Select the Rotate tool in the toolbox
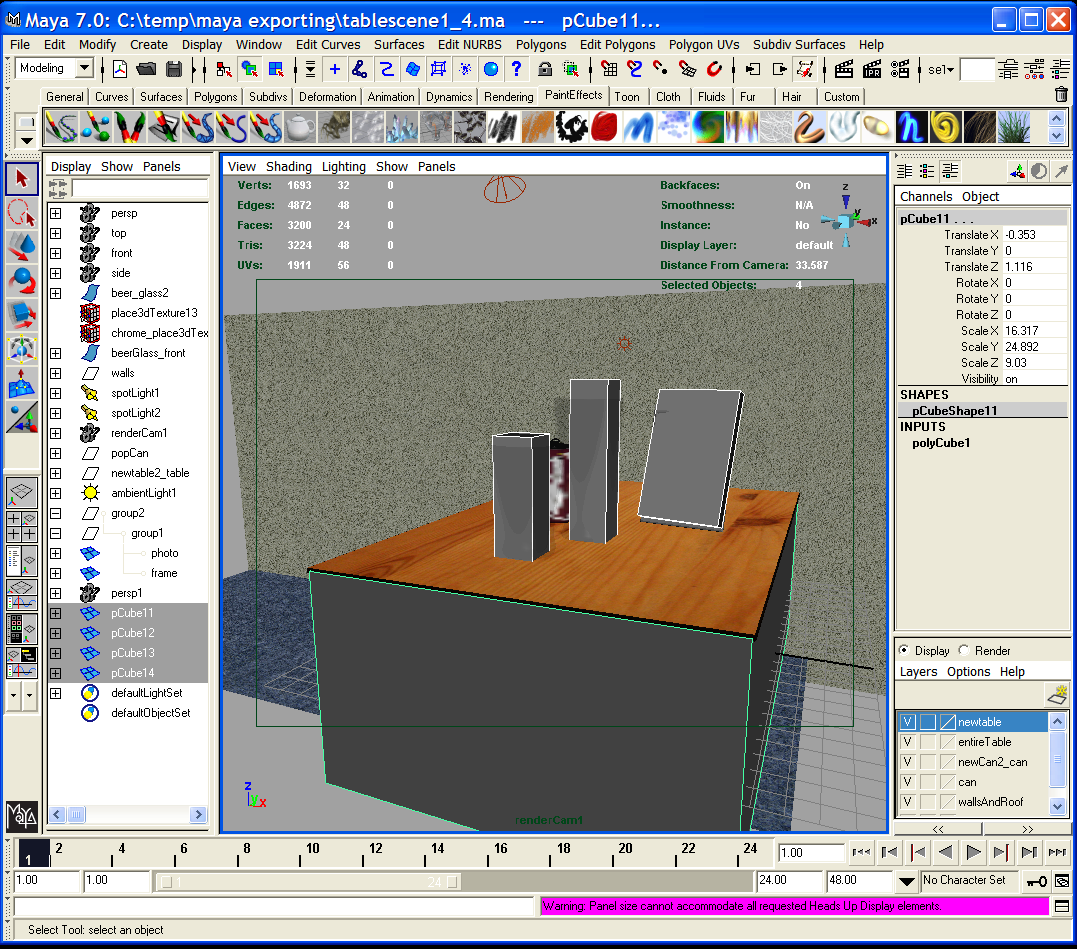Viewport: 1077px width, 949px height. [x=22, y=281]
